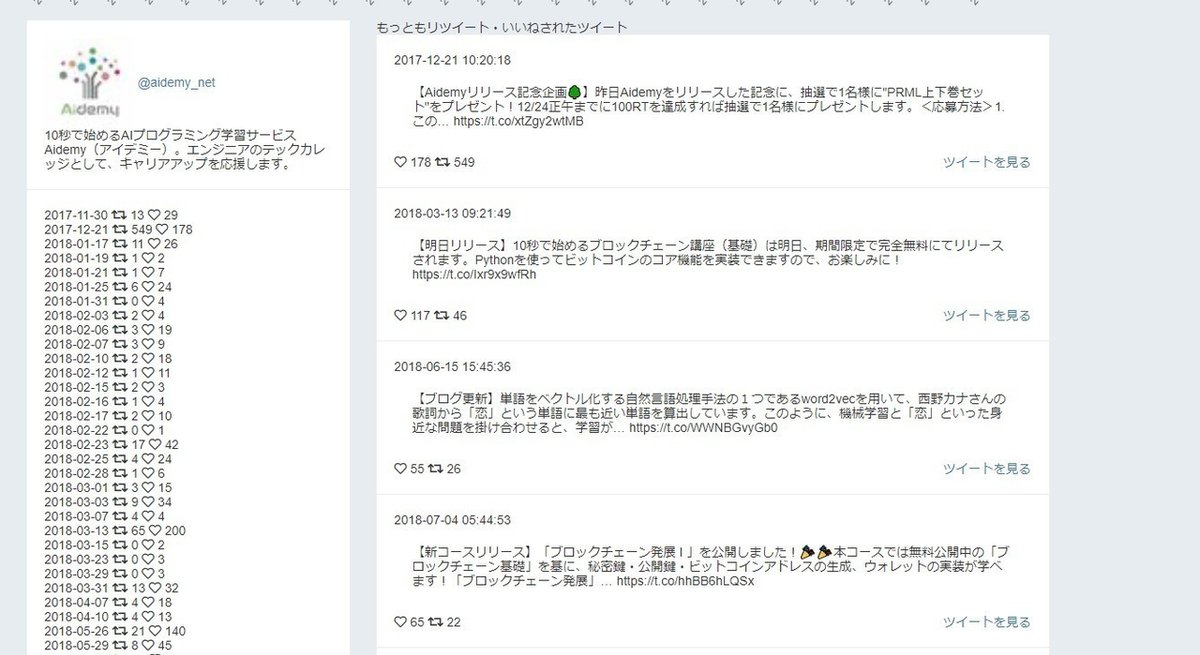Follow the https://t.co/xtZgy2wtMB link

tap(518, 122)
